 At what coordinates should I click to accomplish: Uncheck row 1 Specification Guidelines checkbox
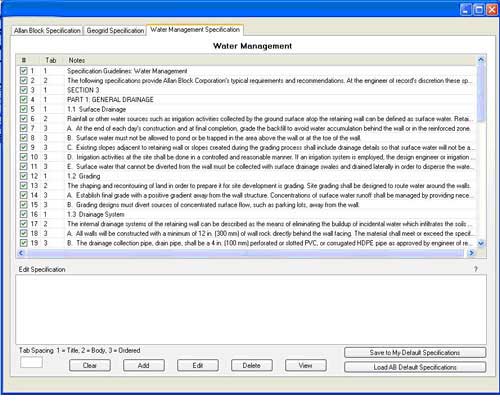(x=23, y=71)
